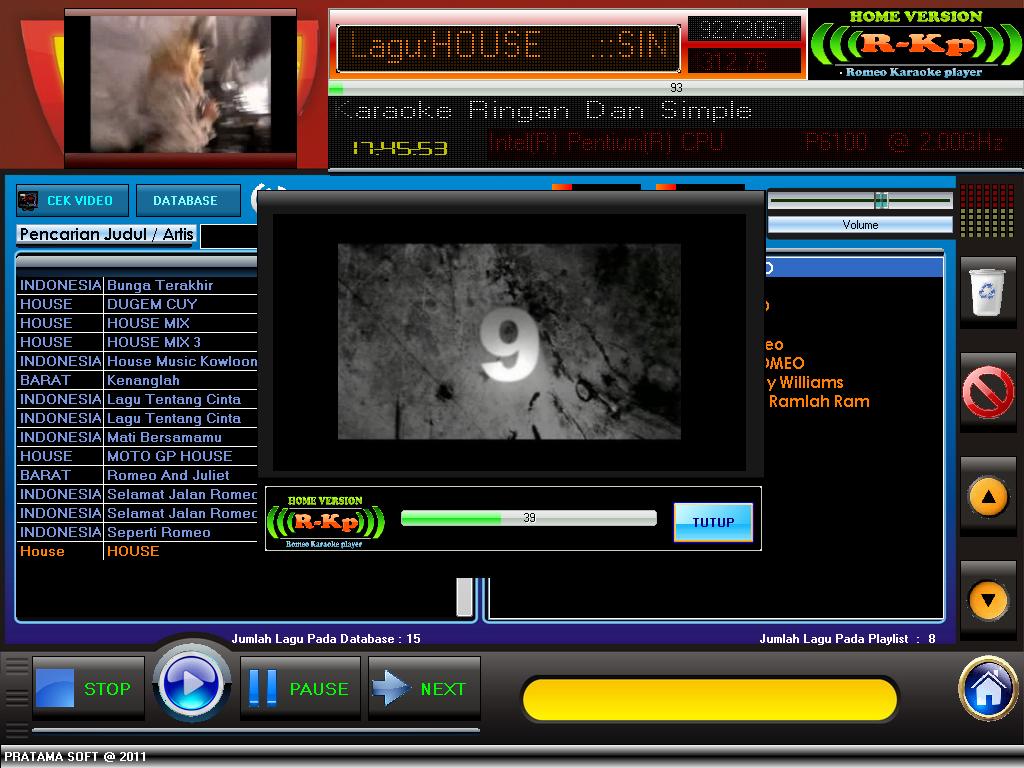
Task: Skip to the NEXT song
Action: [424, 688]
